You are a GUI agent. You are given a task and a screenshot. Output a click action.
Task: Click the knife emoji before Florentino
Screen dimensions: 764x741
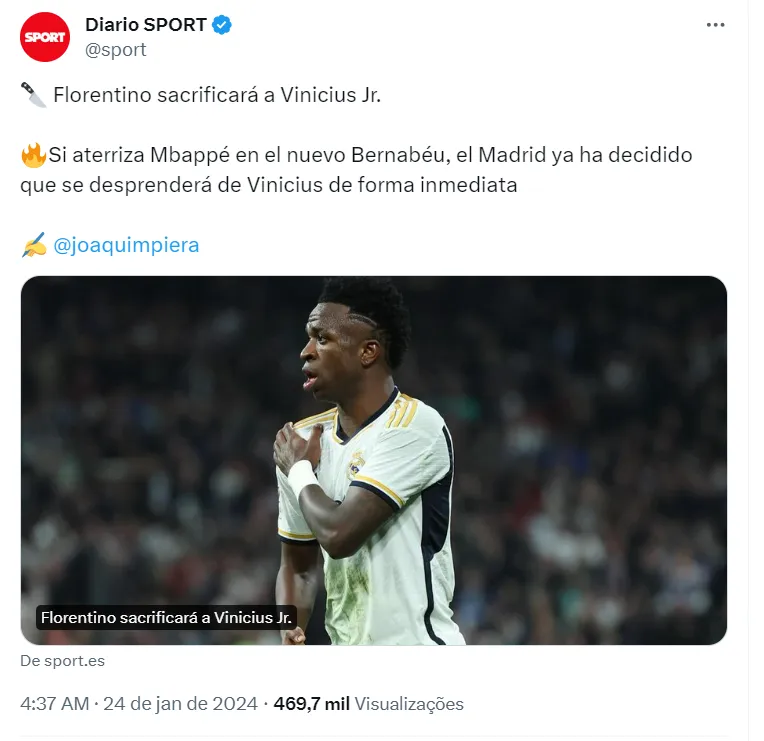(33, 95)
